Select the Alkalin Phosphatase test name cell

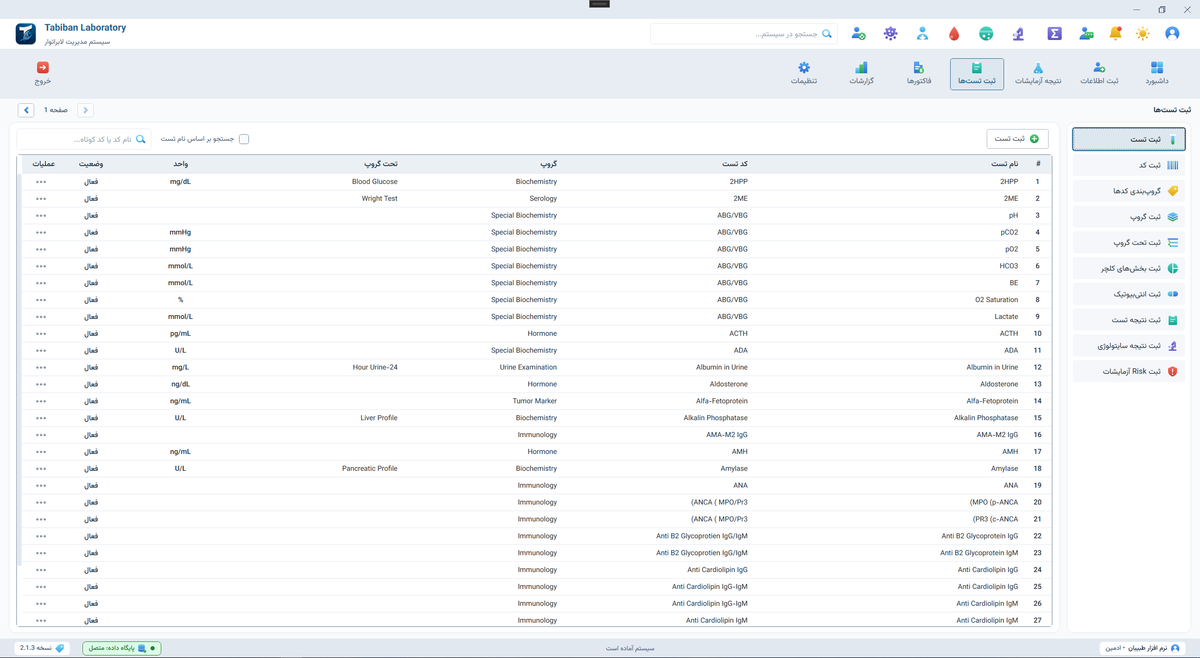click(986, 418)
